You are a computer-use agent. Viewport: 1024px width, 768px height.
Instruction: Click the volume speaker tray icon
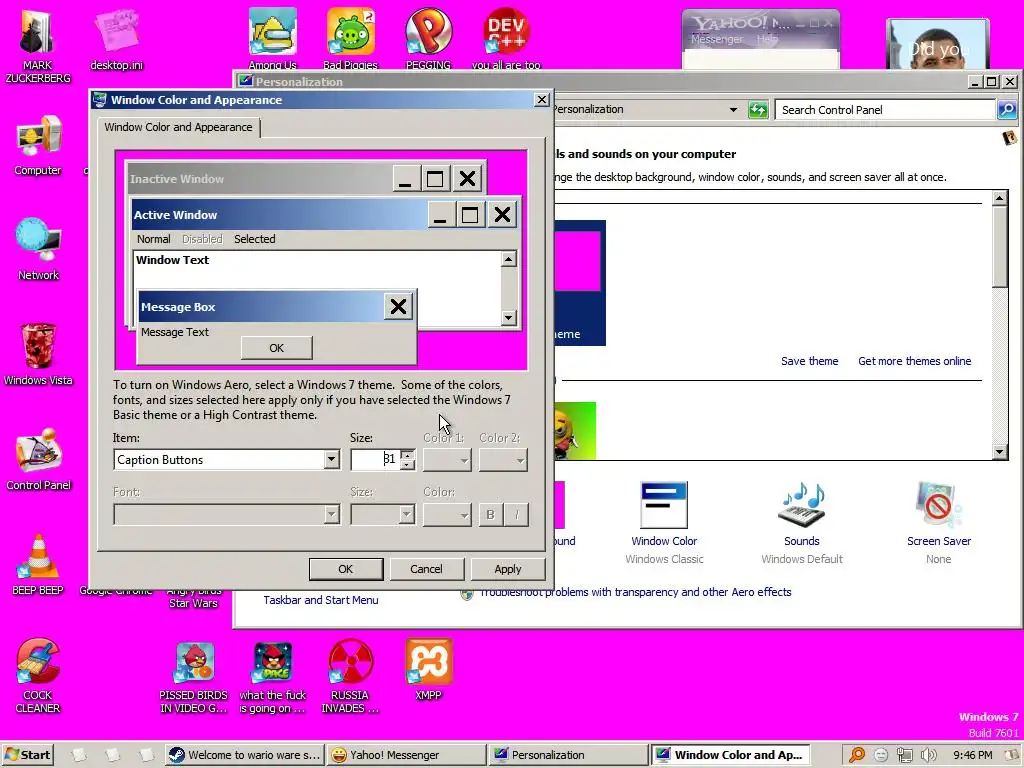pyautogui.click(x=928, y=755)
